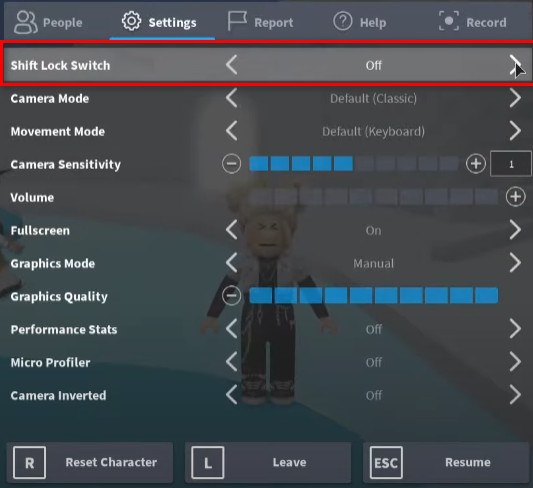Decrease Camera Sensitivity with minus icon

[231, 164]
